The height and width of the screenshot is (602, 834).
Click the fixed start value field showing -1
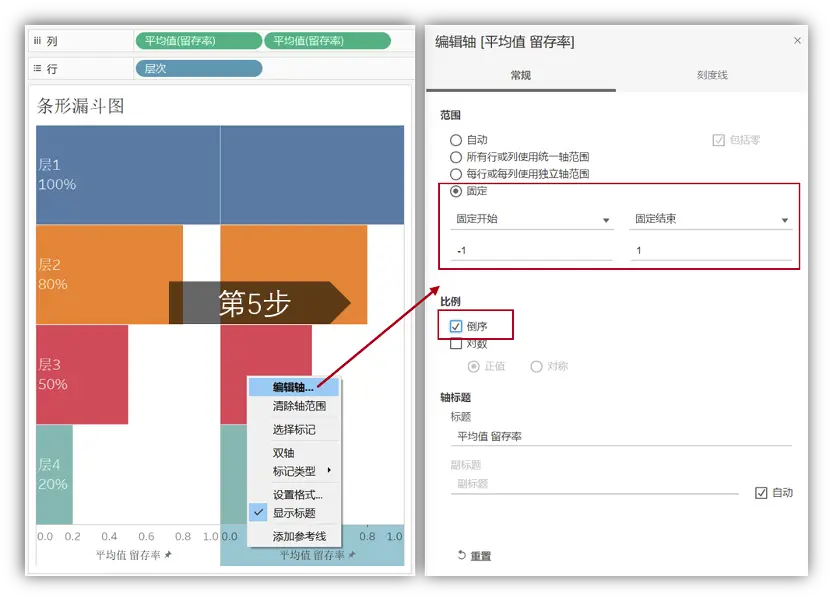click(532, 250)
